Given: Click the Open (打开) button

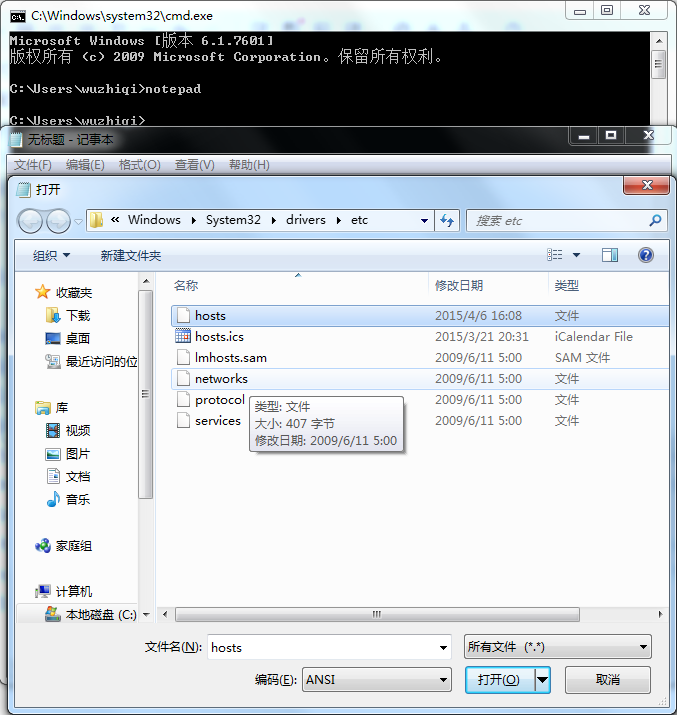Looking at the screenshot, I should coord(500,680).
